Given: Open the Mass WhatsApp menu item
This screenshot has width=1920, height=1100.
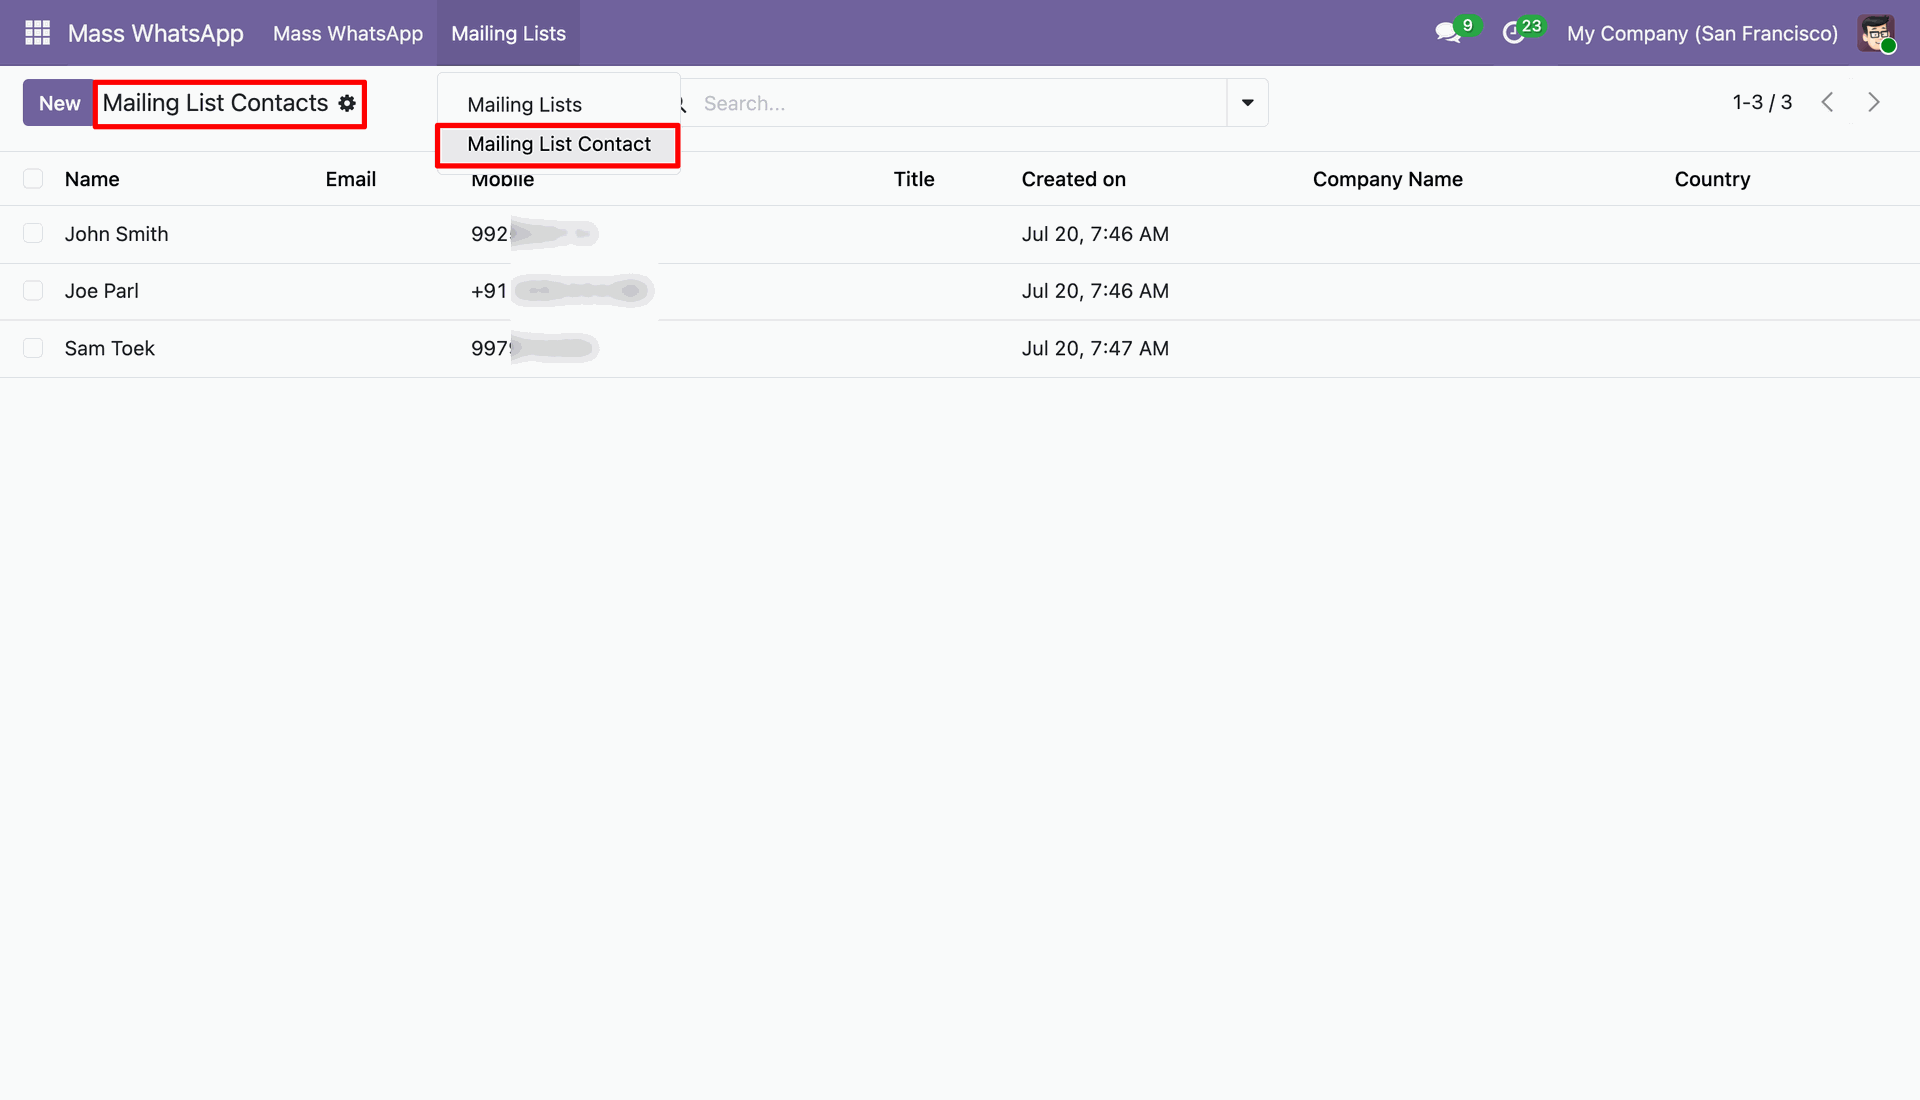Looking at the screenshot, I should coord(348,33).
